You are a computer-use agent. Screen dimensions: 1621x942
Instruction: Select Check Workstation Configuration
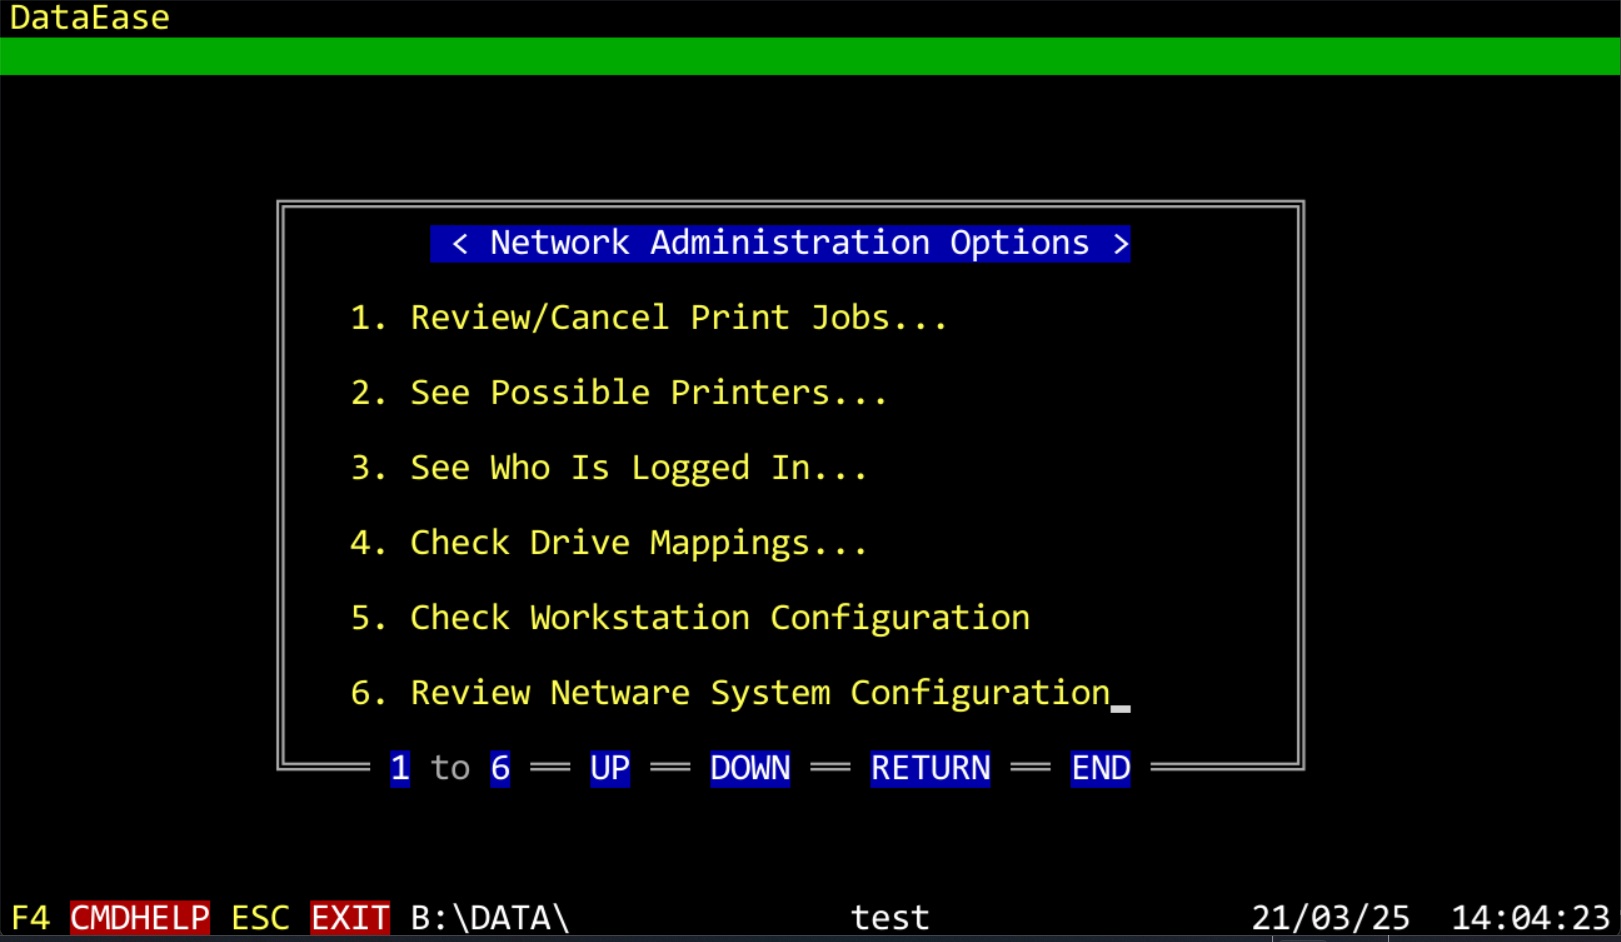pyautogui.click(x=690, y=618)
